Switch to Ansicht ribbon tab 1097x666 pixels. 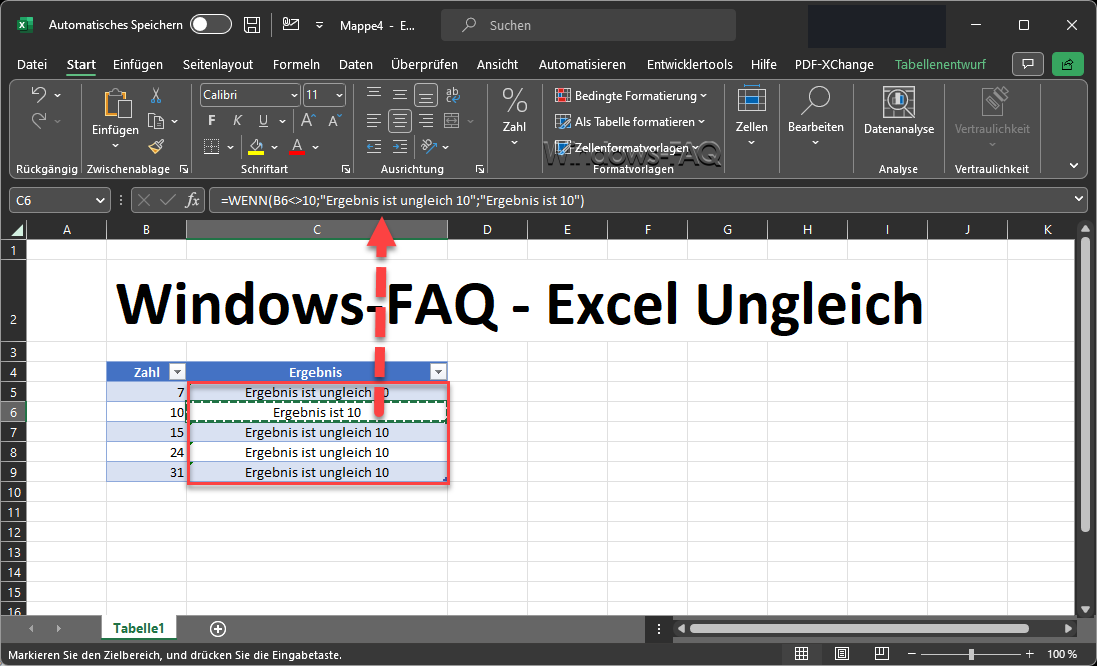click(x=497, y=64)
